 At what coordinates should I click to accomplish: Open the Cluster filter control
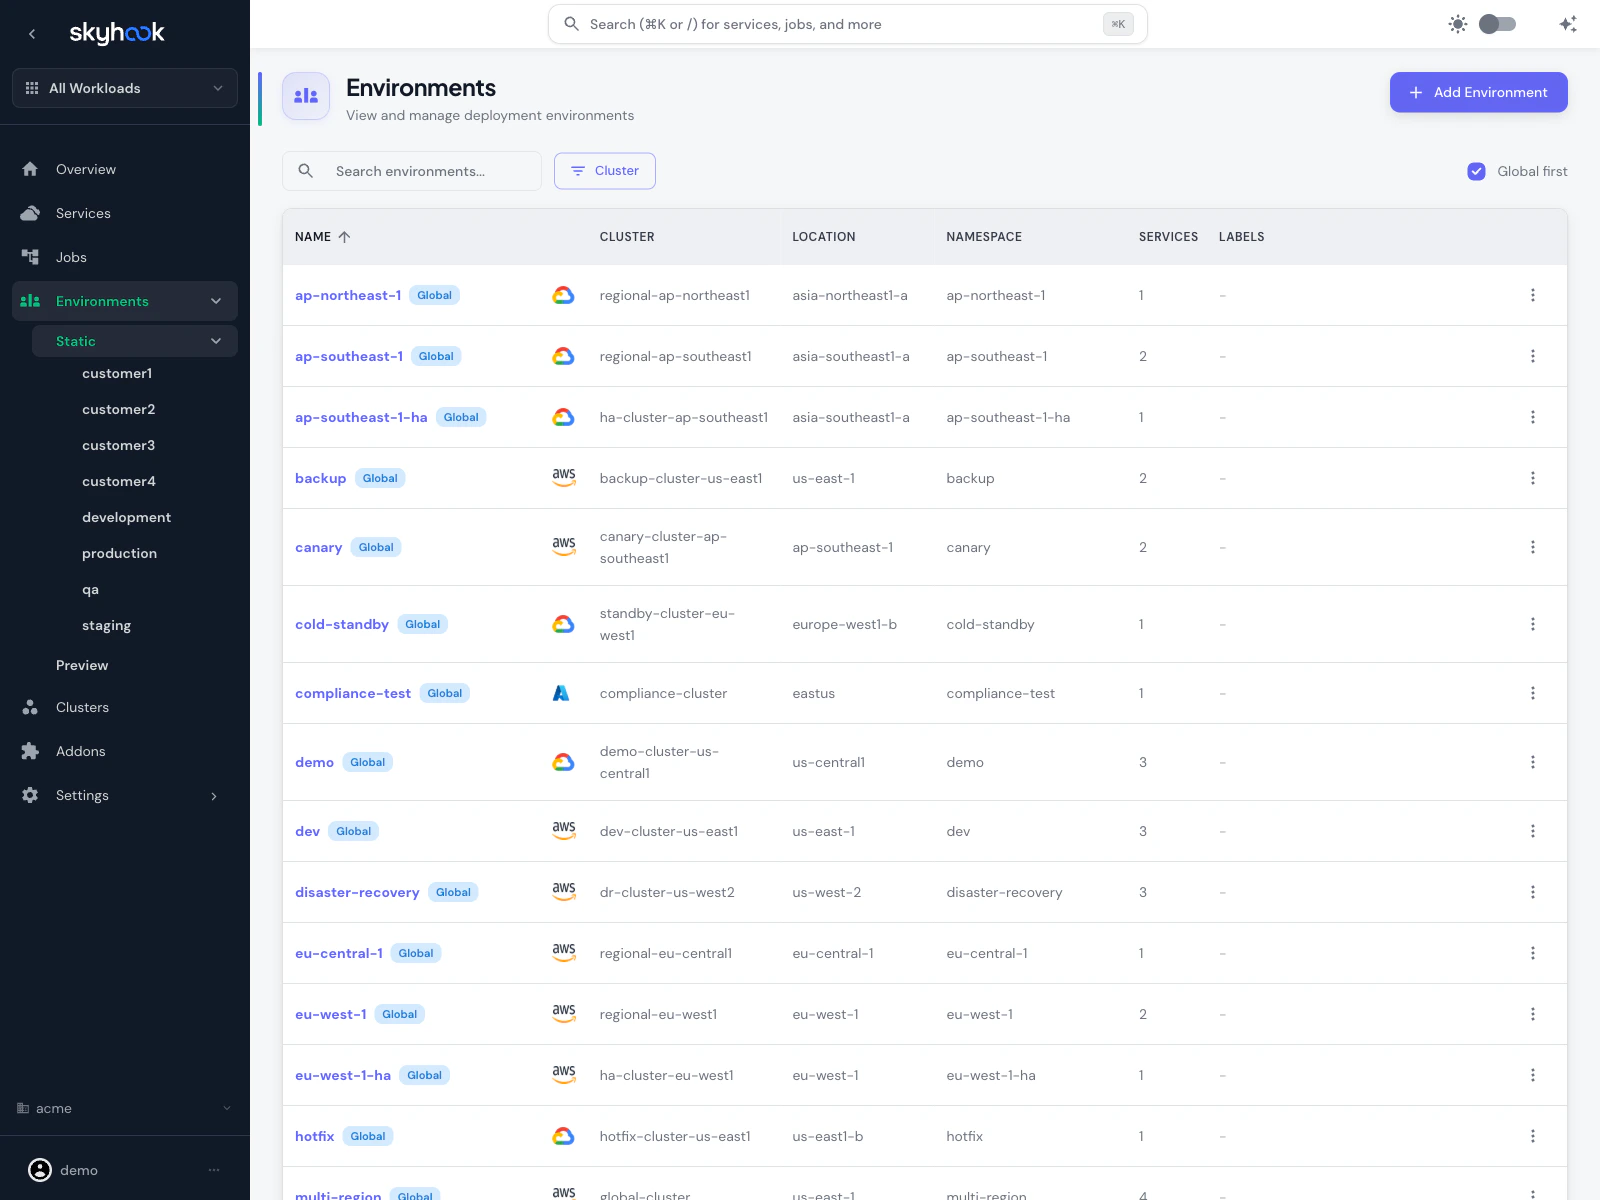click(604, 170)
